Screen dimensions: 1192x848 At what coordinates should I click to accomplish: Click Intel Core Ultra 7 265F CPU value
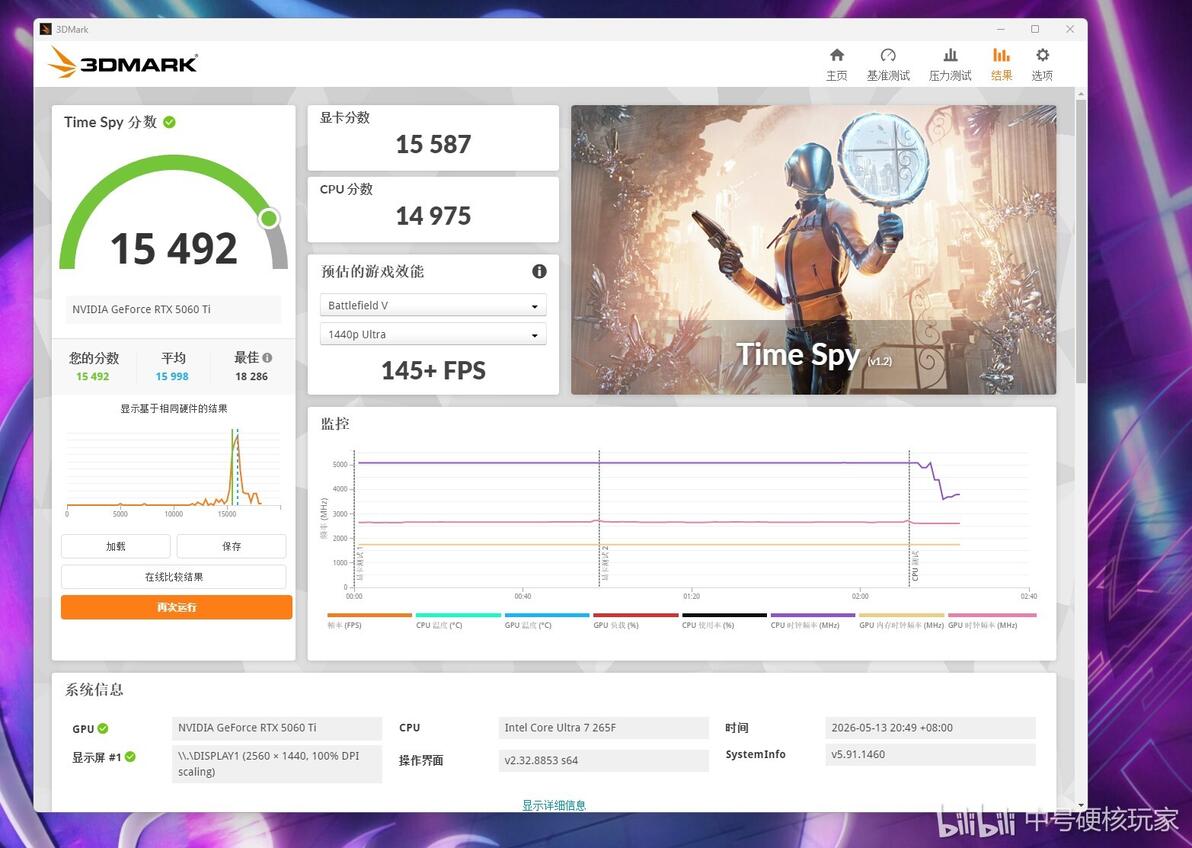click(604, 728)
